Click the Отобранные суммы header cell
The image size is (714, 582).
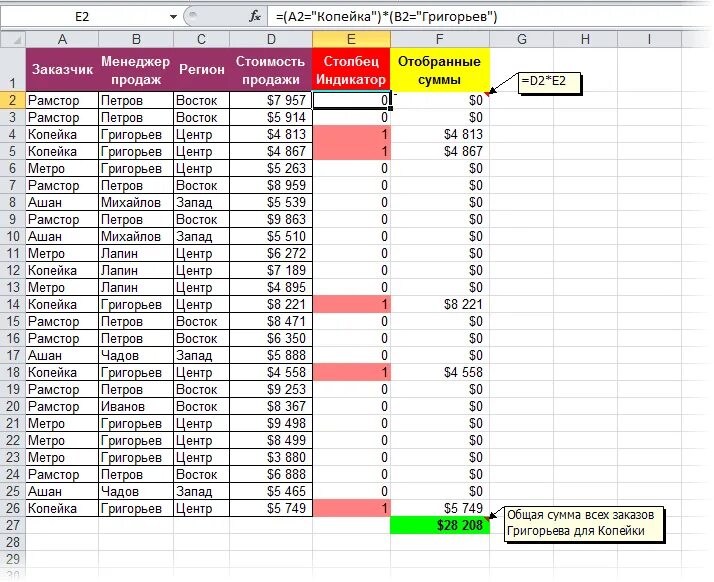tap(439, 70)
